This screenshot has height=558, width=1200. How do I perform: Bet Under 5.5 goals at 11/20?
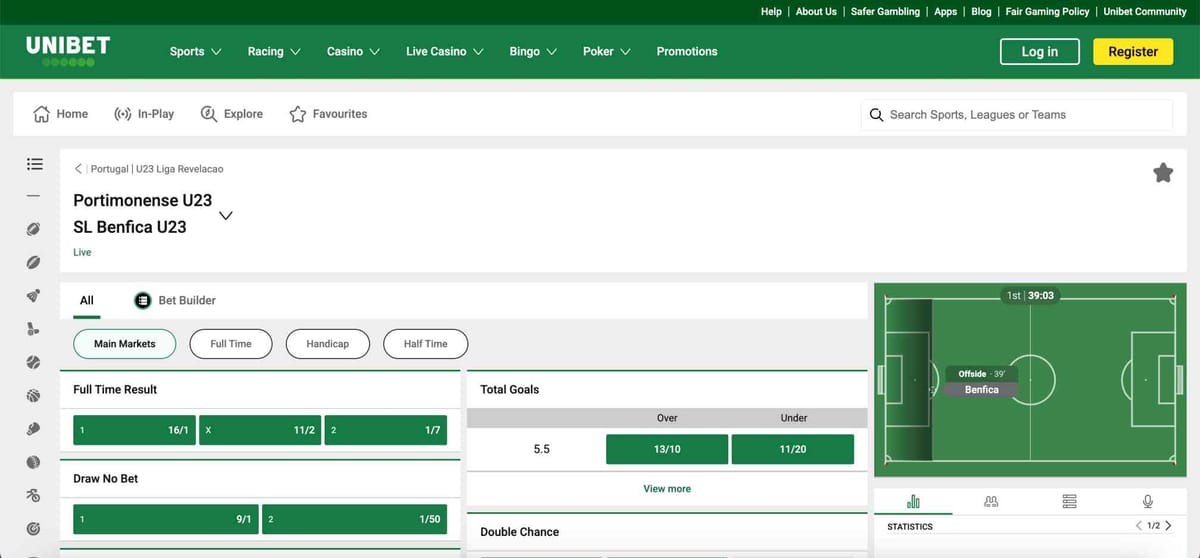click(x=793, y=449)
